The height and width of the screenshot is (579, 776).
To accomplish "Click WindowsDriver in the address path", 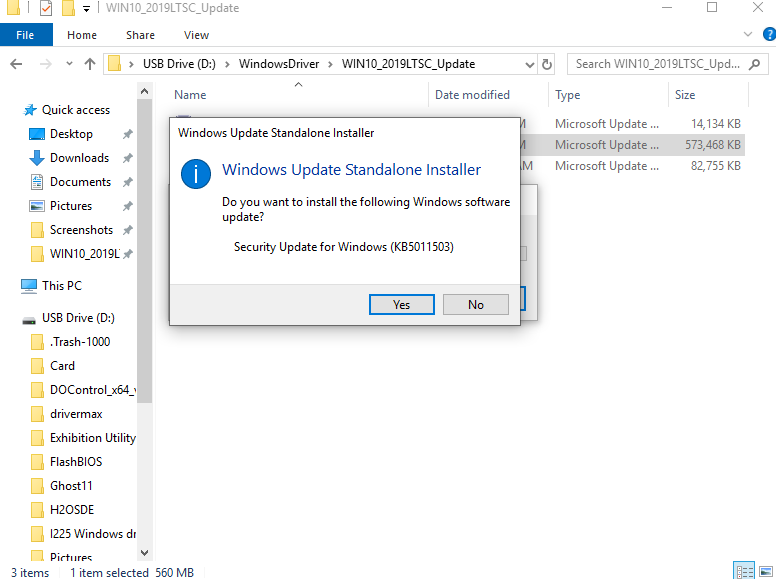I will pyautogui.click(x=279, y=64).
